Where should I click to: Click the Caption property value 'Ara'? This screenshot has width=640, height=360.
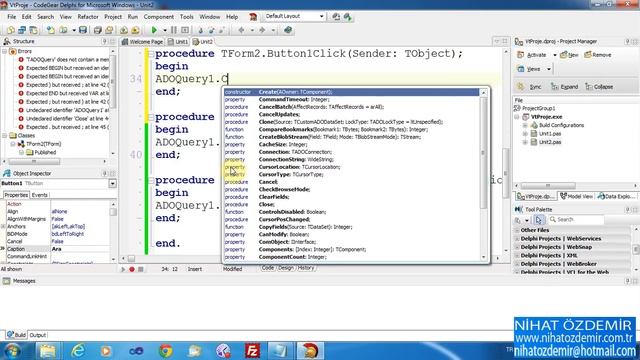pos(80,249)
